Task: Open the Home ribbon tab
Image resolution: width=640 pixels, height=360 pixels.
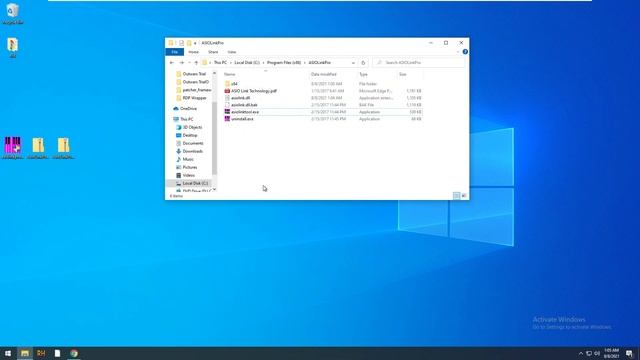Action: (193, 52)
